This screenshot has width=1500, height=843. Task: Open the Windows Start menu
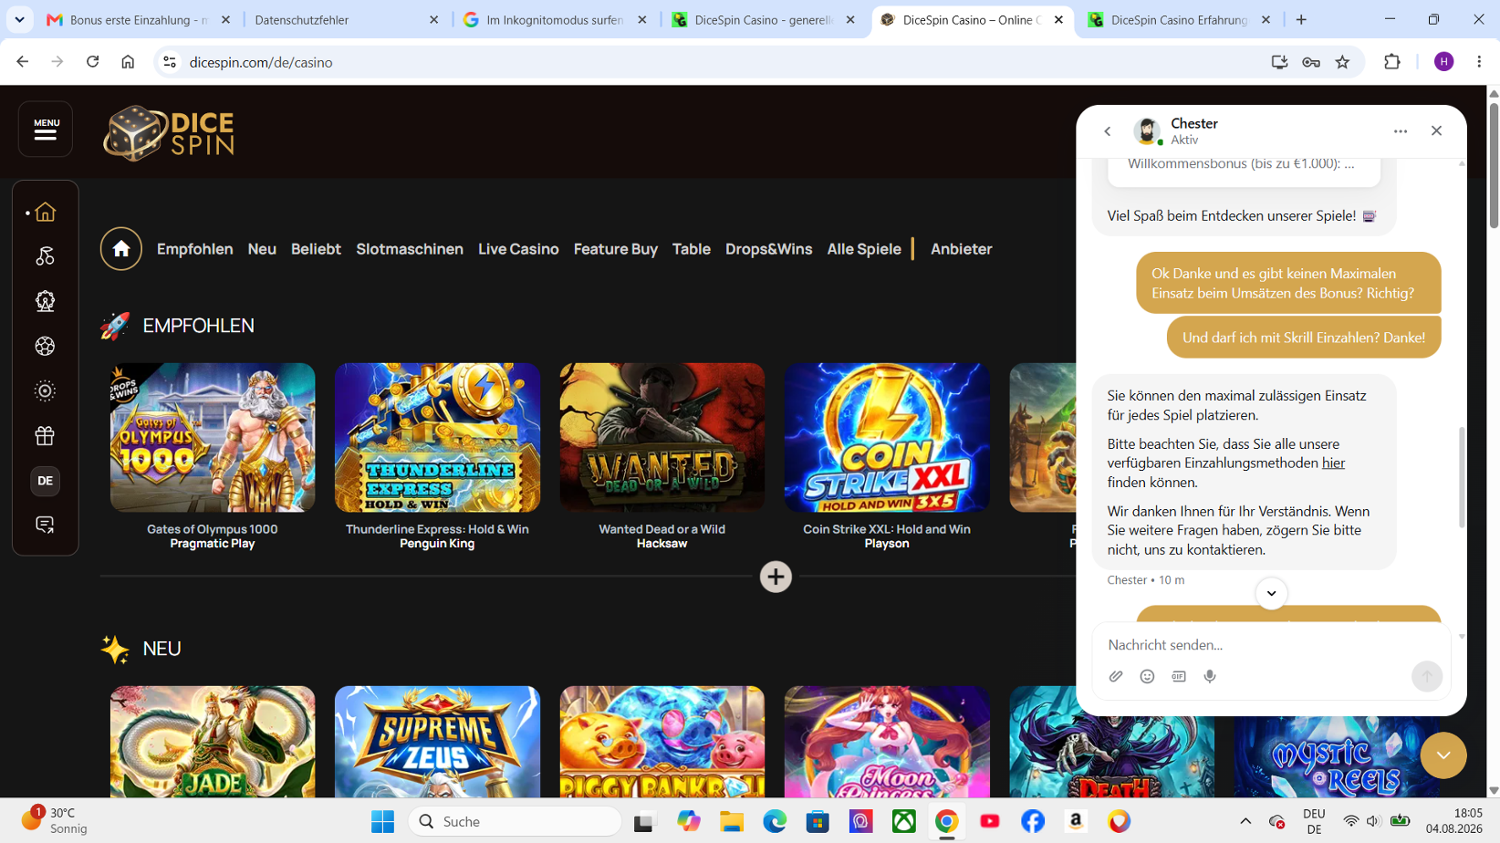[x=382, y=822]
